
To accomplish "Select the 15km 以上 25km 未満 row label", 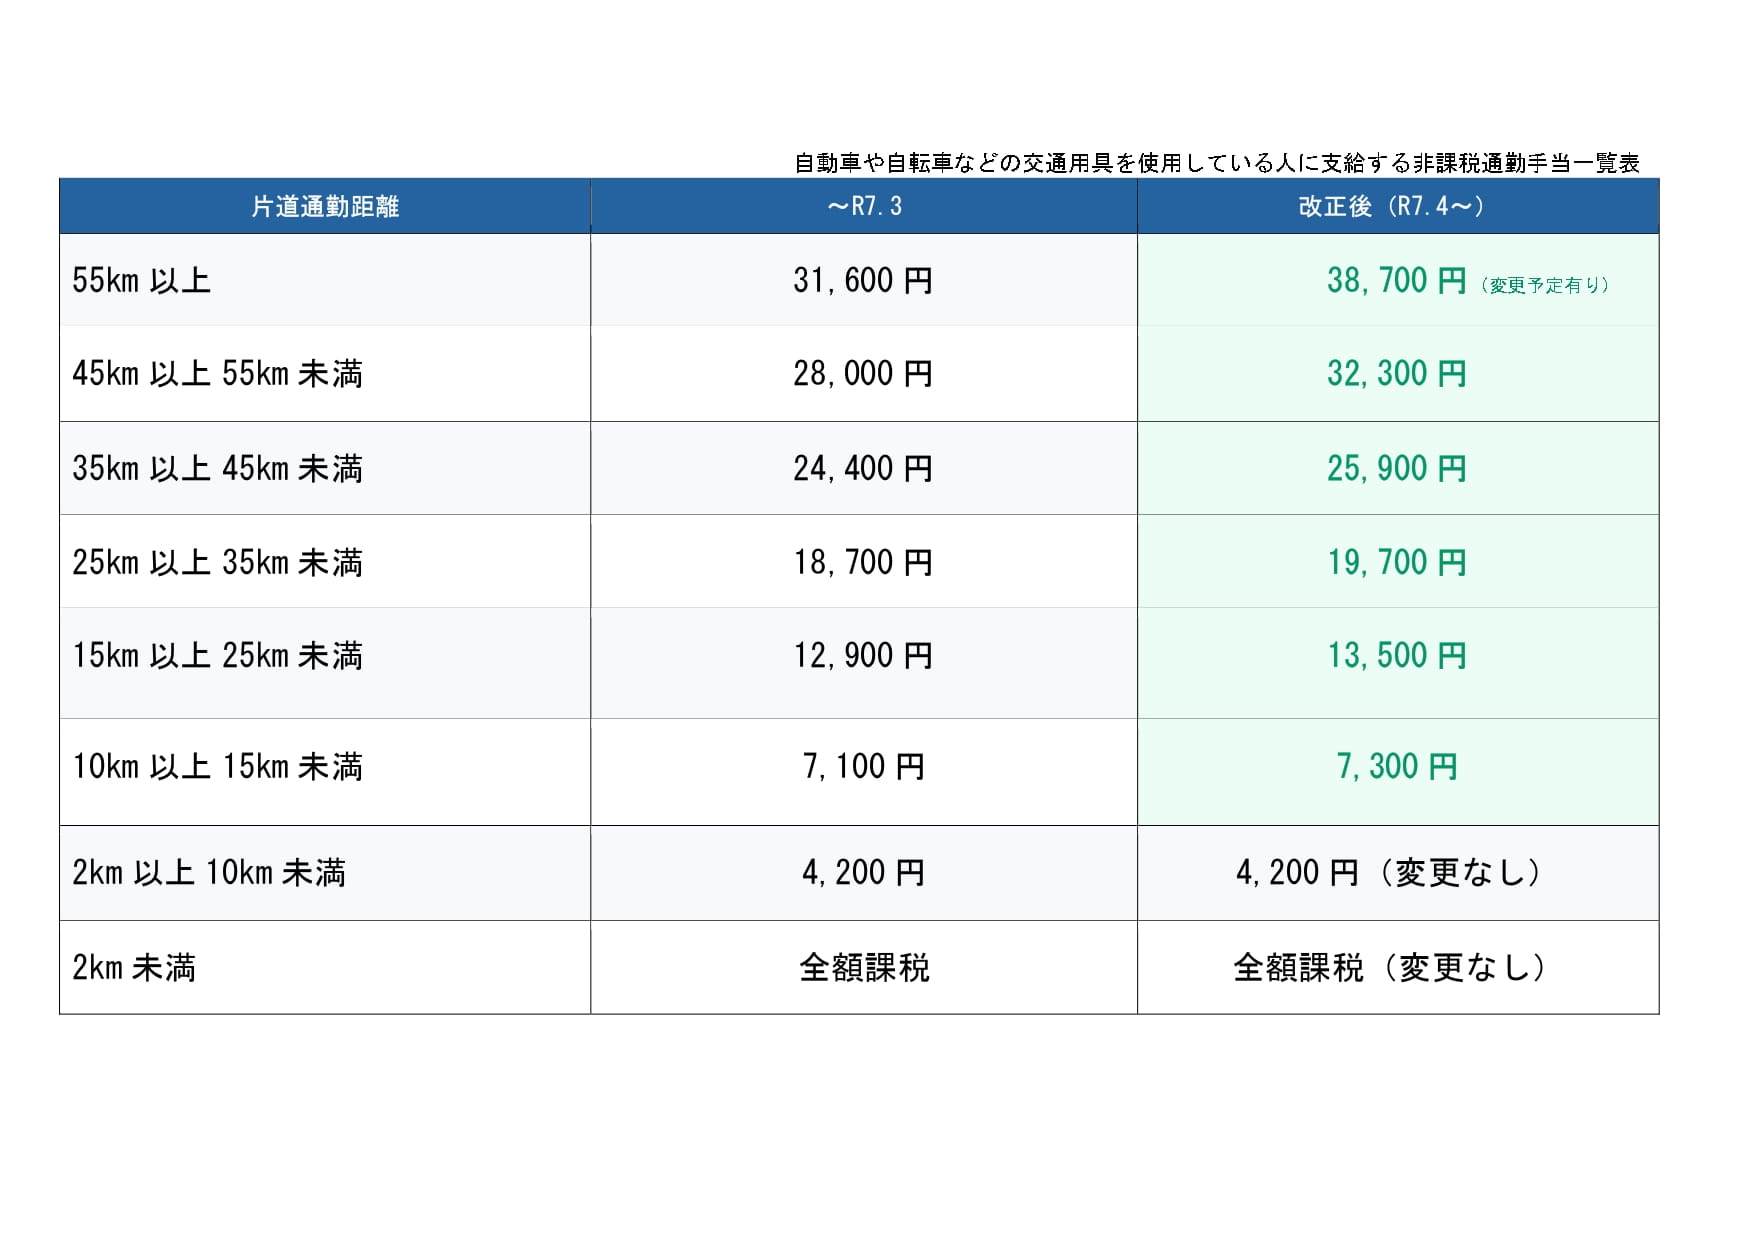I will tap(217, 656).
